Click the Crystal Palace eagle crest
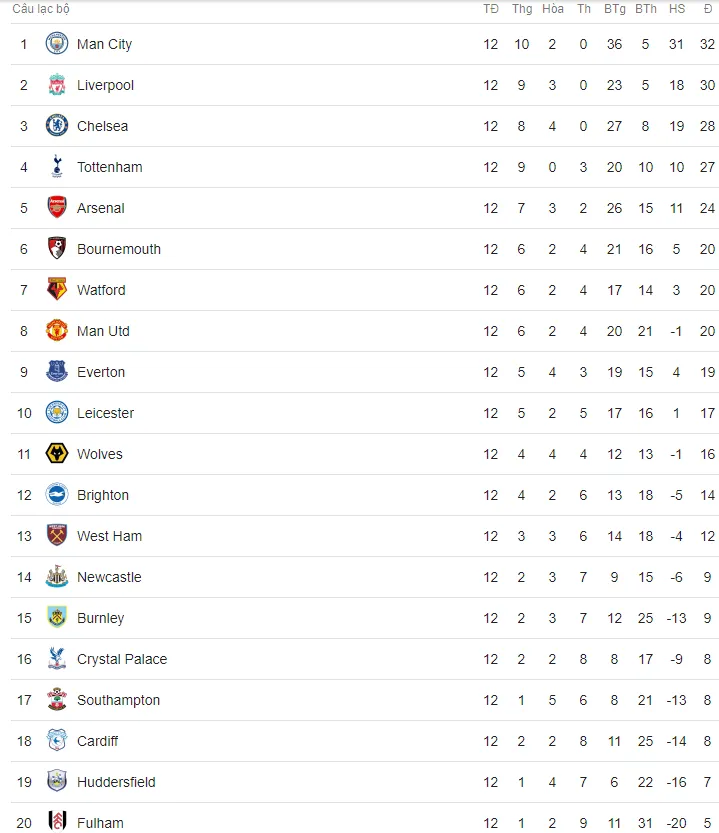The image size is (719, 833). pyautogui.click(x=57, y=658)
